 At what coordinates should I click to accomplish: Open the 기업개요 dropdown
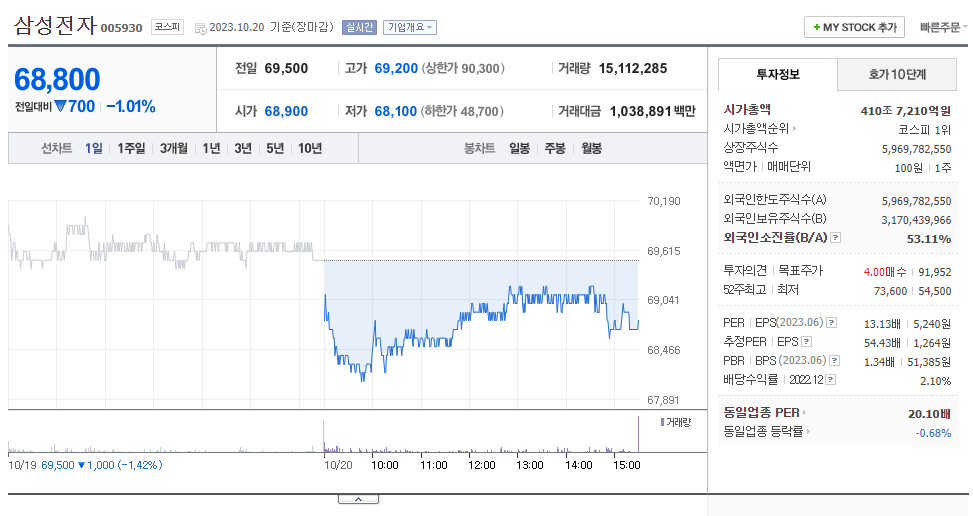410,27
